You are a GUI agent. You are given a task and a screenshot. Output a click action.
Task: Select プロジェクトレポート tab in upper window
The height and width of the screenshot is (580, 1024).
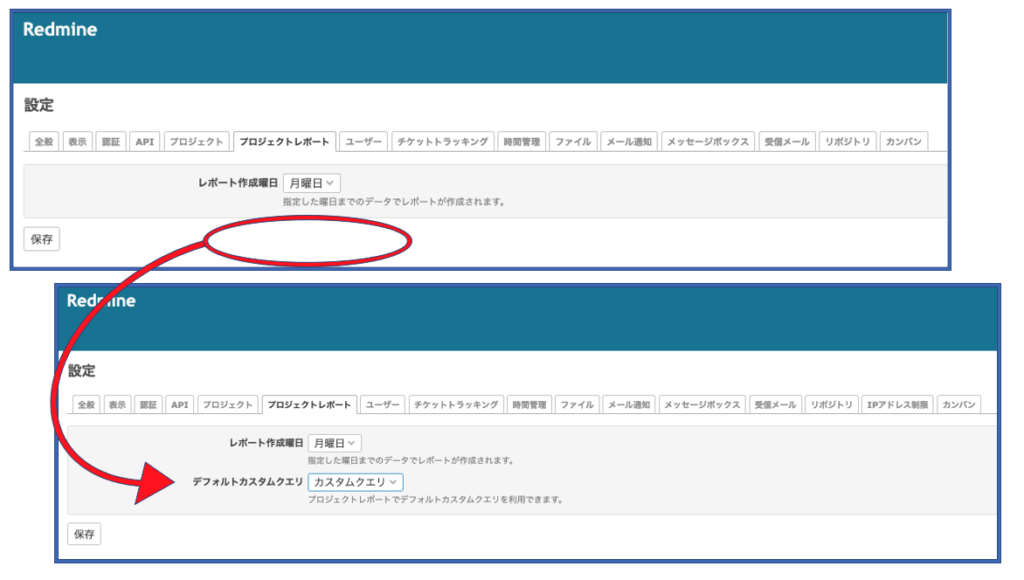point(284,142)
